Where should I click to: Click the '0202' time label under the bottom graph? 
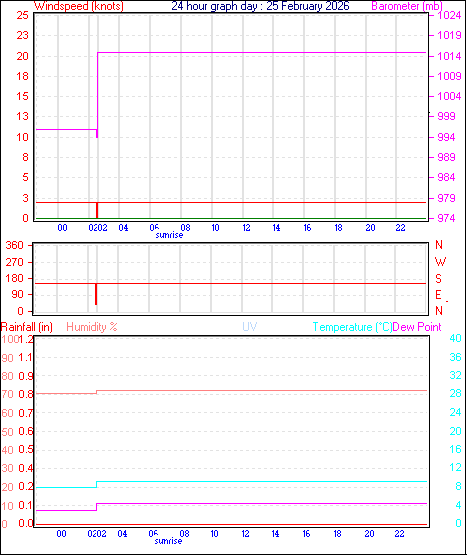(x=97, y=534)
